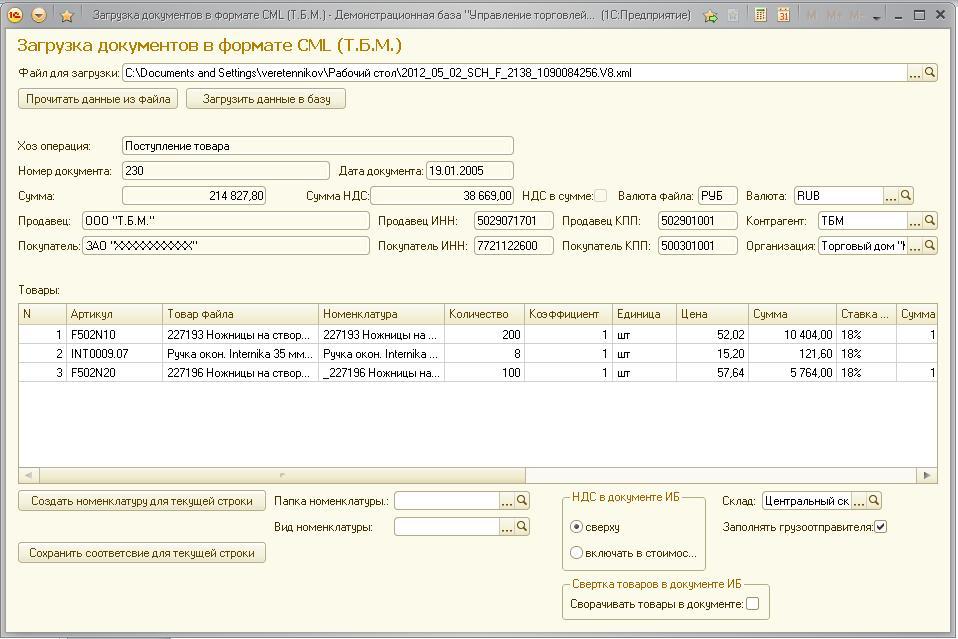Open Валюта field magnifier lookup
958x639 pixels.
click(x=906, y=196)
